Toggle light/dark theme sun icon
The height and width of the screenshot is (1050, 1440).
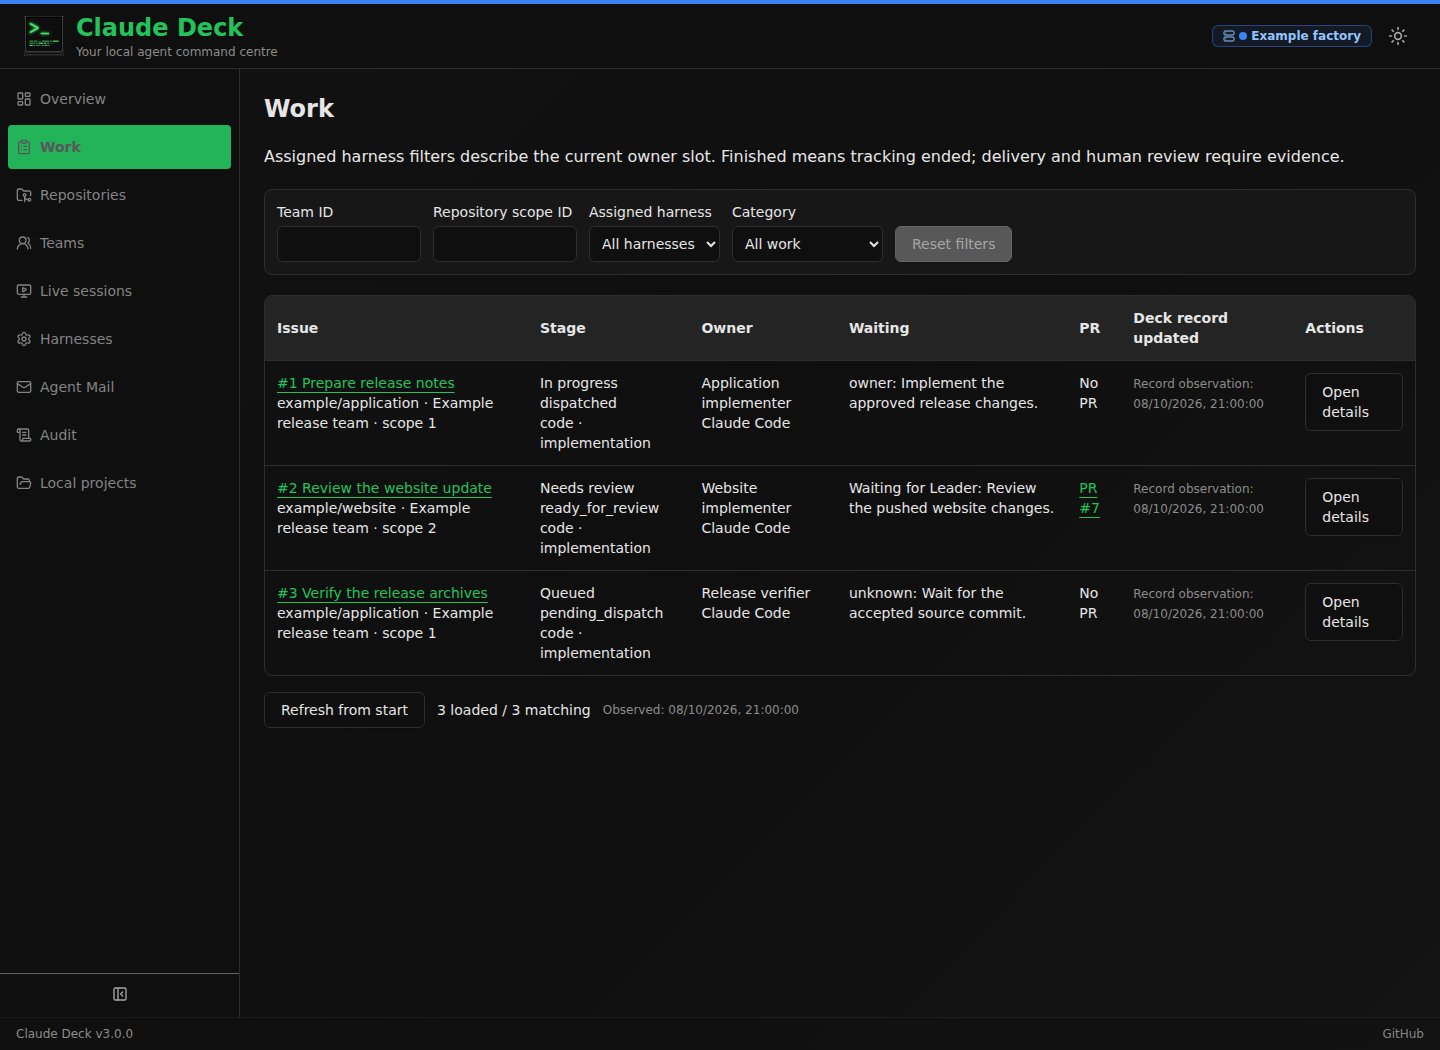1398,36
